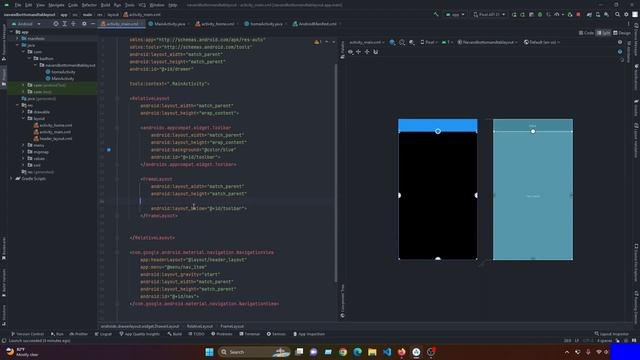
Task: Click the editor vertical scrollbar
Action: tap(336, 172)
